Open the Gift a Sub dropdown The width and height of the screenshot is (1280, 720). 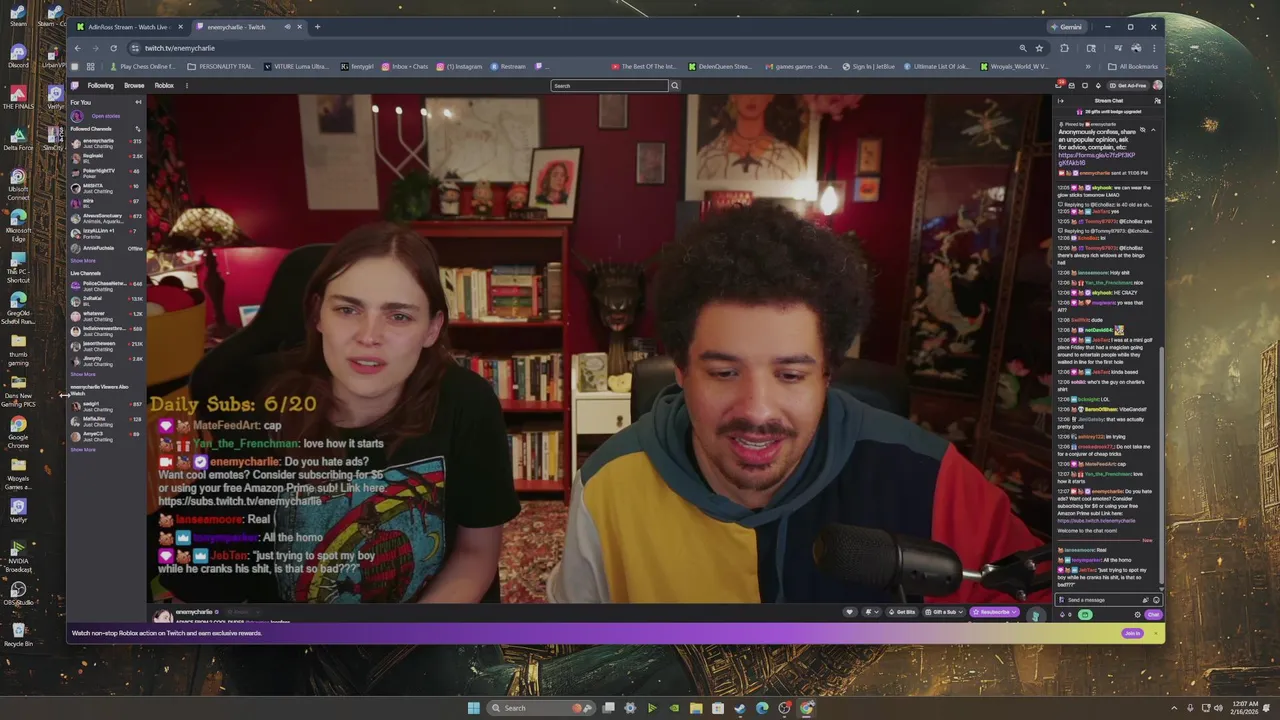click(x=943, y=612)
